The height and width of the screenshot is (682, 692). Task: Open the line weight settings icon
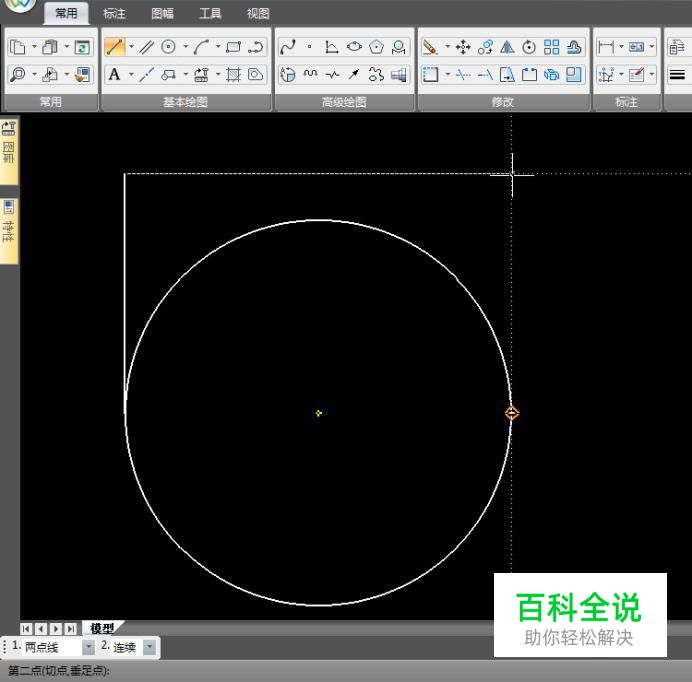677,74
